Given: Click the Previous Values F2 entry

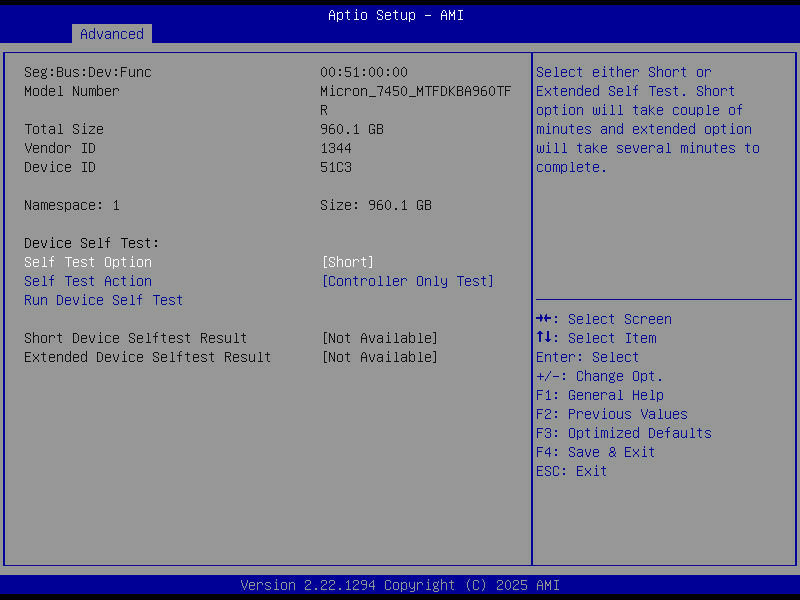Looking at the screenshot, I should click(x=613, y=413).
